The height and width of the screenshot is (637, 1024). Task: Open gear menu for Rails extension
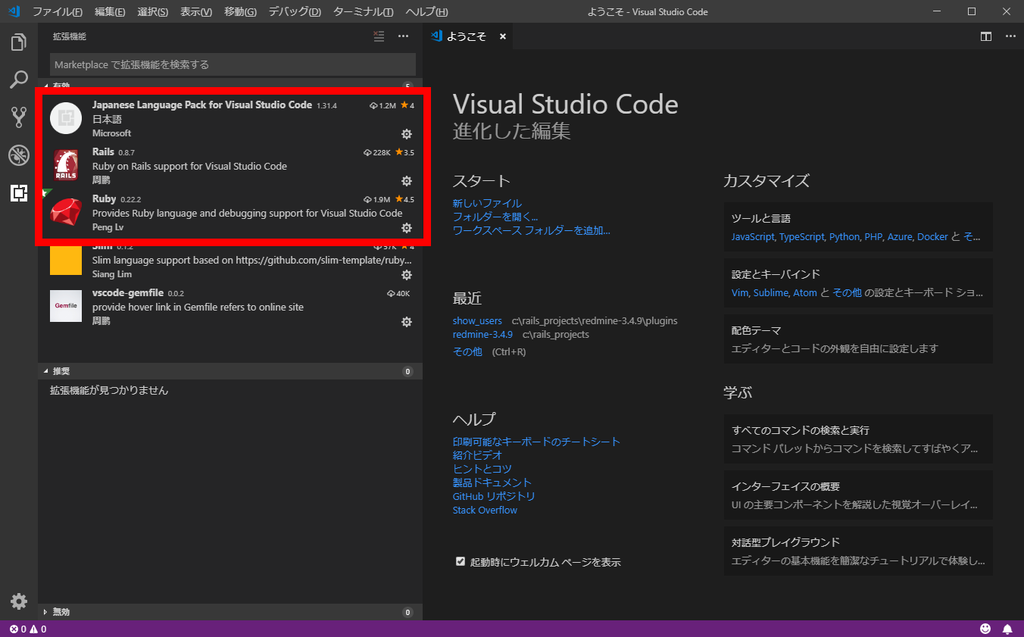(x=406, y=181)
